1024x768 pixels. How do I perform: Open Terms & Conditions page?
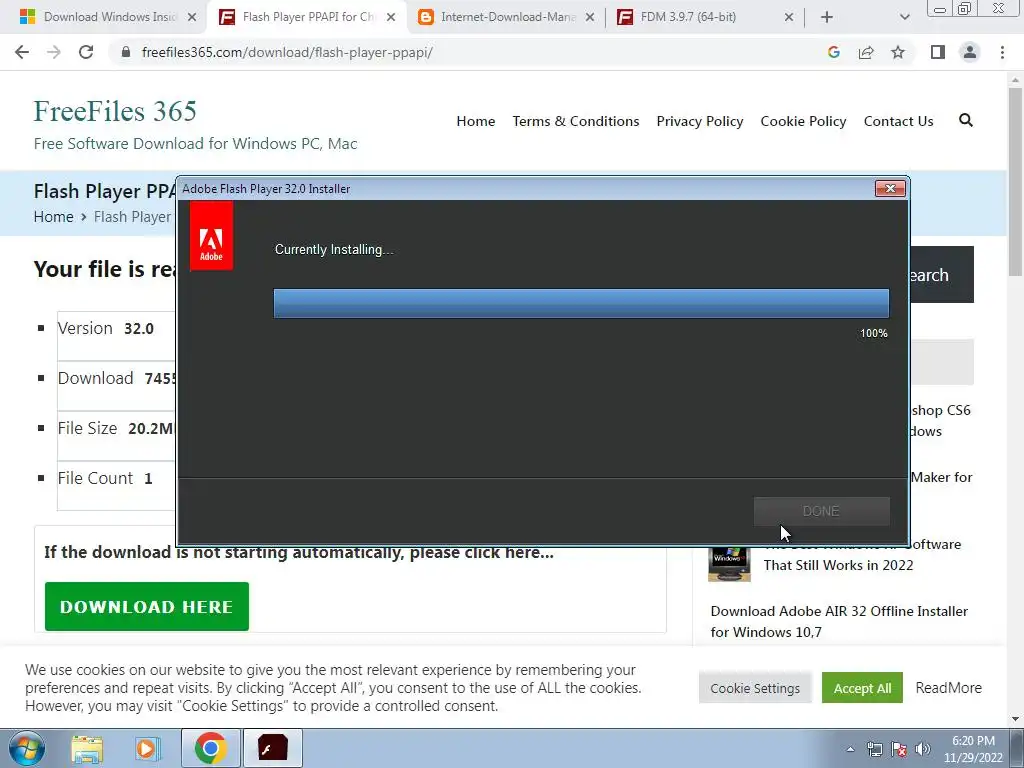(x=575, y=121)
